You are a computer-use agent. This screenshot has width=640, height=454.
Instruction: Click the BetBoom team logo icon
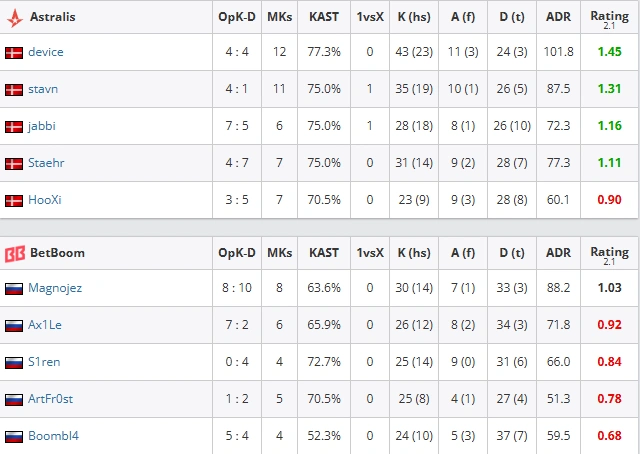15,254
